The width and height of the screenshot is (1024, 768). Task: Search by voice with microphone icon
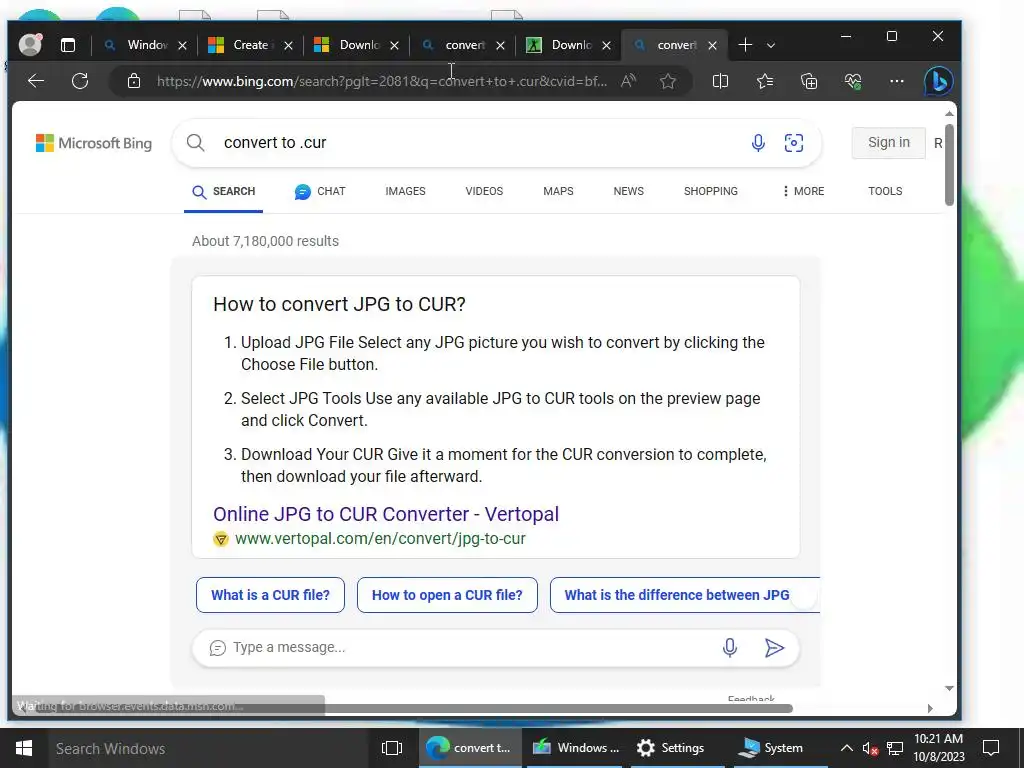point(758,142)
